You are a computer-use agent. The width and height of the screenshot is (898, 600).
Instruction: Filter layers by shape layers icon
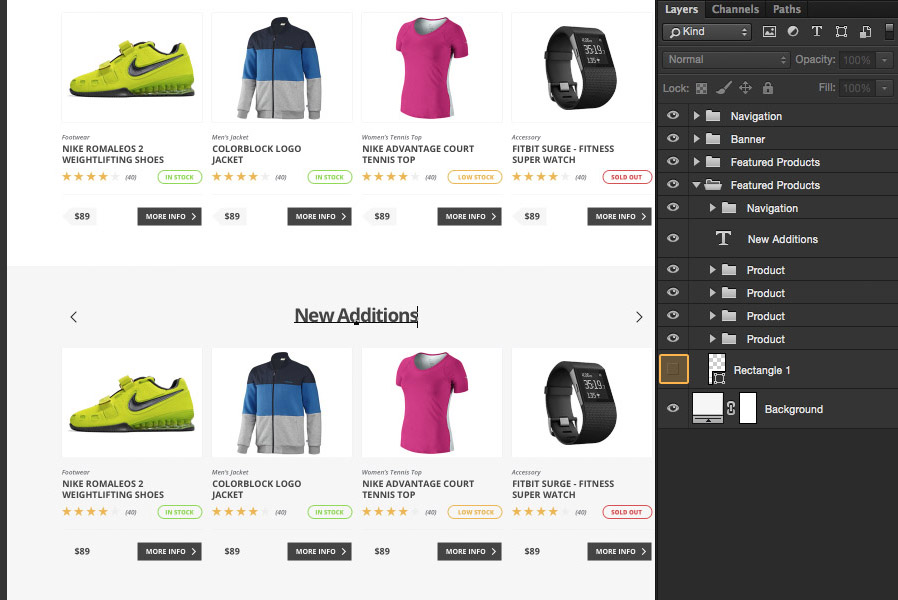841,31
